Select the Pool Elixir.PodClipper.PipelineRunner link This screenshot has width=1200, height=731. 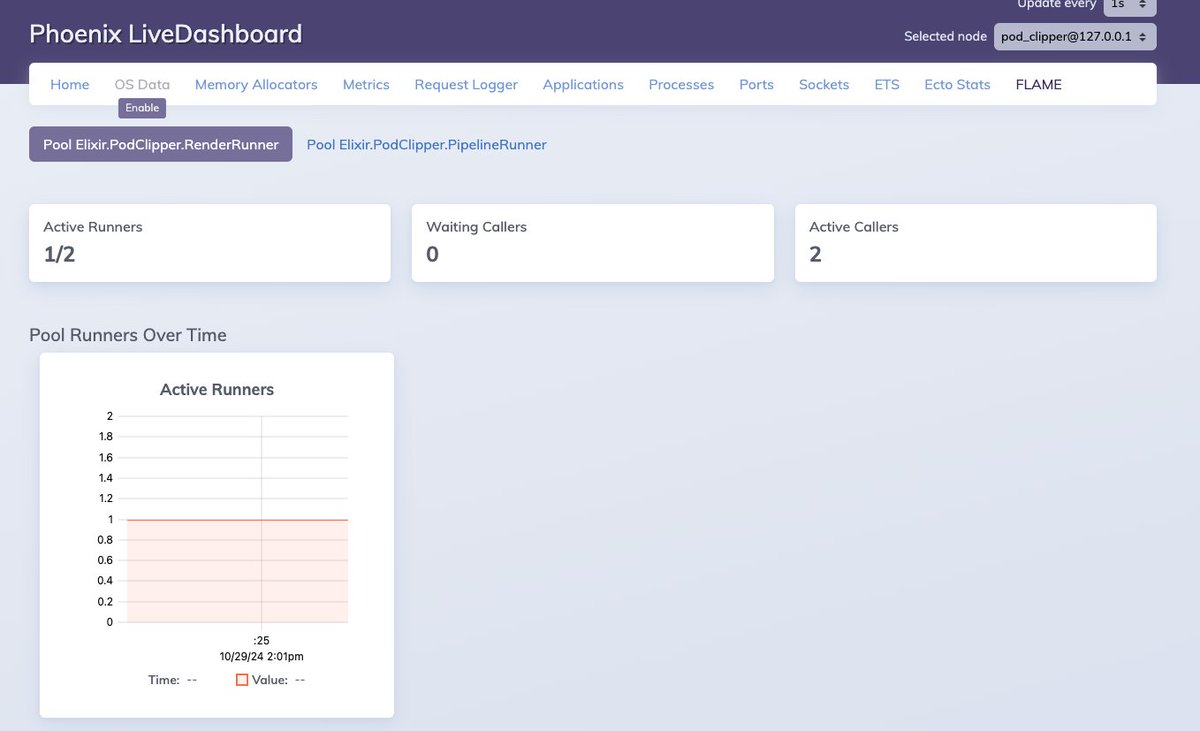pos(426,144)
